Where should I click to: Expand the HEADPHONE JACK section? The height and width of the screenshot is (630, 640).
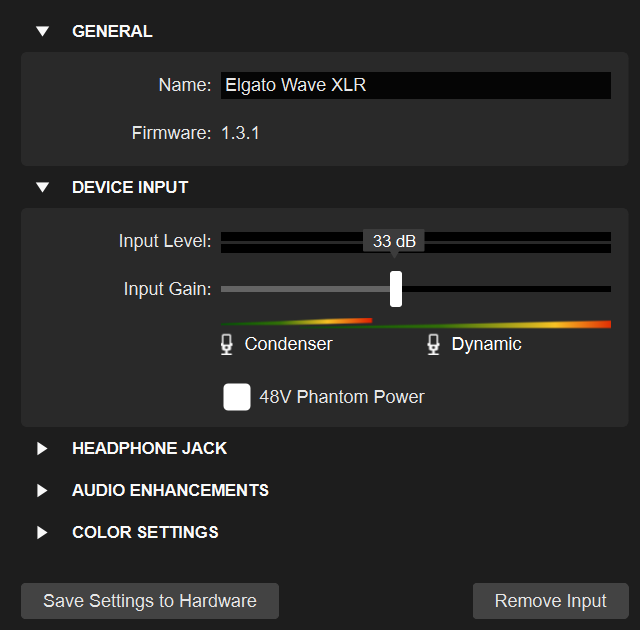[x=42, y=448]
